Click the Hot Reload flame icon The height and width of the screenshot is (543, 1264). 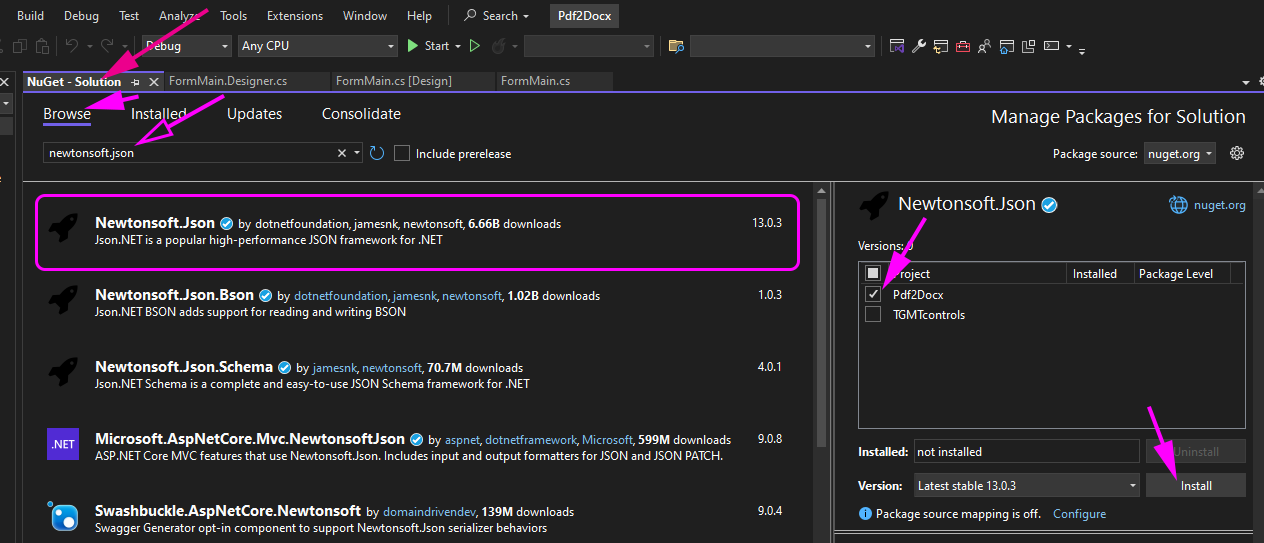[498, 46]
